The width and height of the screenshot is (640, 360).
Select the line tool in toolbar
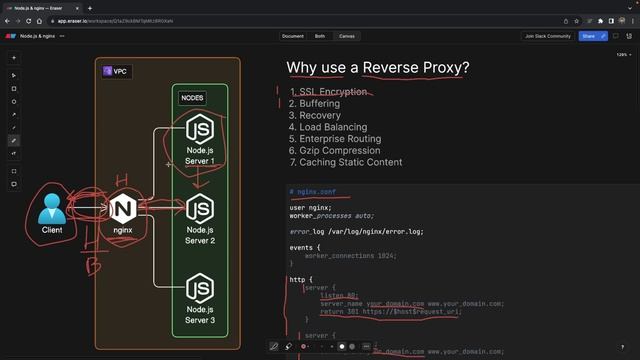coord(14,128)
